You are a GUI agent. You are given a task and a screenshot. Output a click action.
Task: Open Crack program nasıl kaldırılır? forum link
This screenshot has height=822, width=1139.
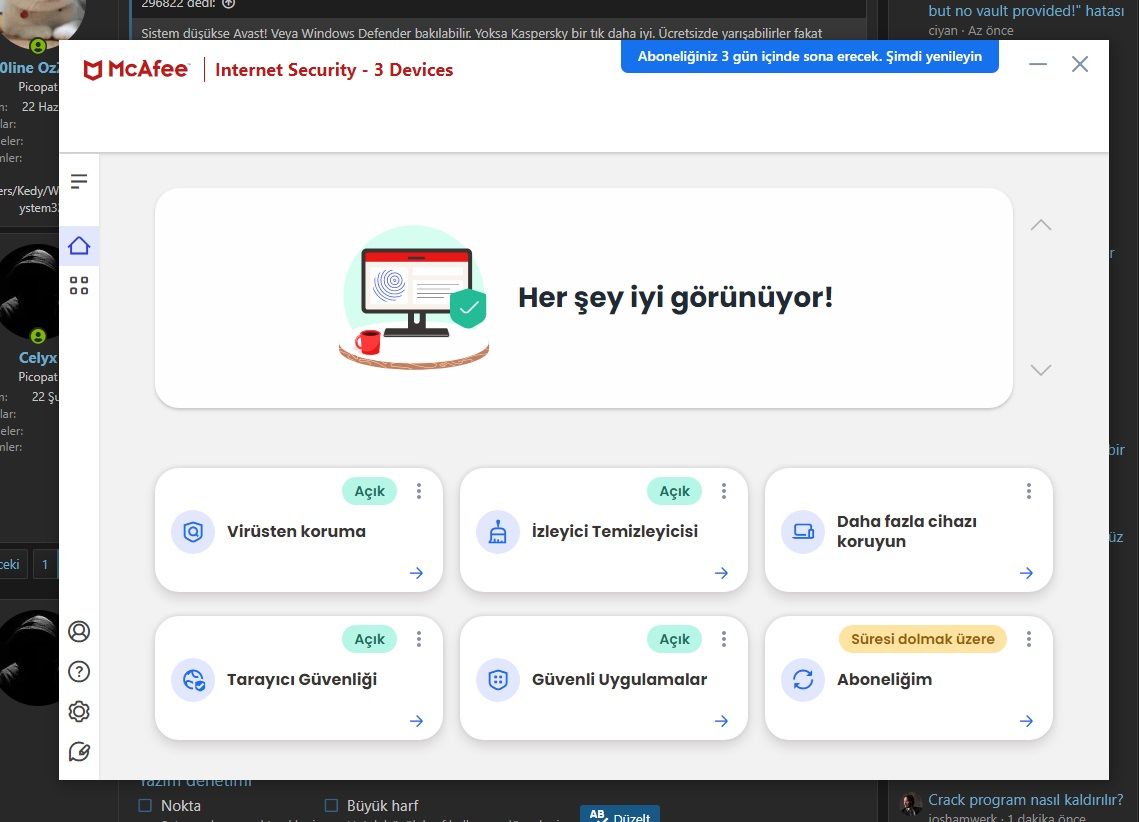click(x=1026, y=799)
